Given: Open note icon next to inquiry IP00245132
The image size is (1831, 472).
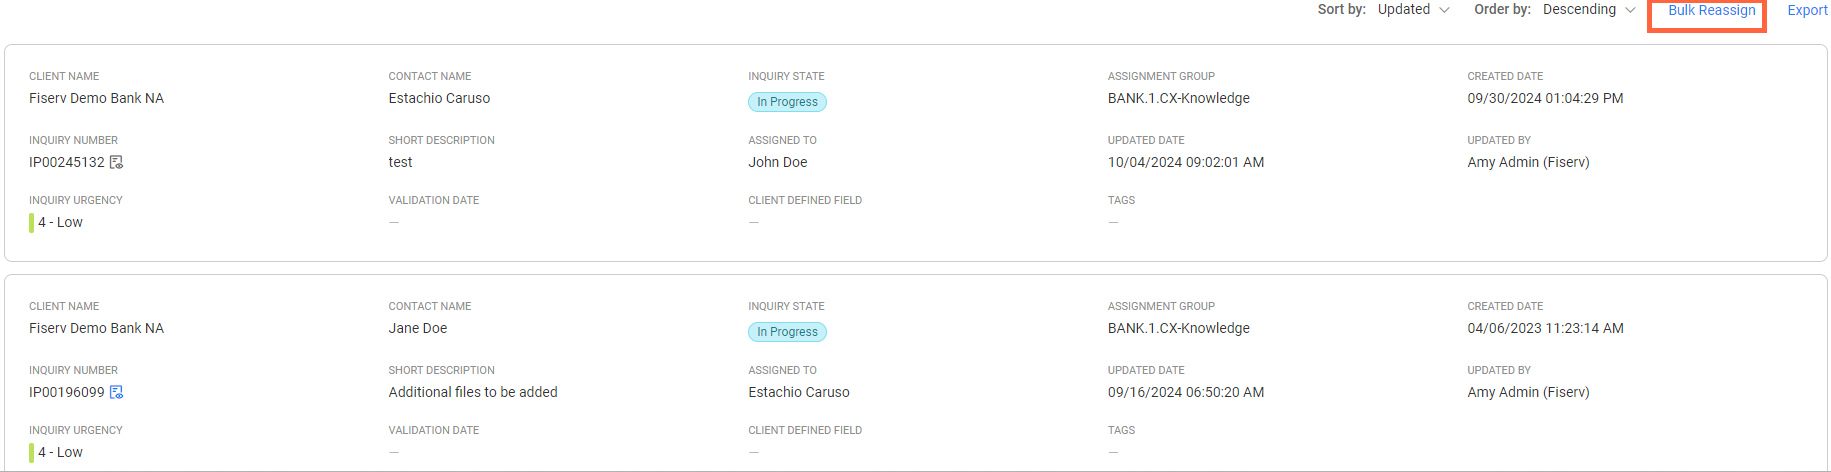Looking at the screenshot, I should 116,162.
